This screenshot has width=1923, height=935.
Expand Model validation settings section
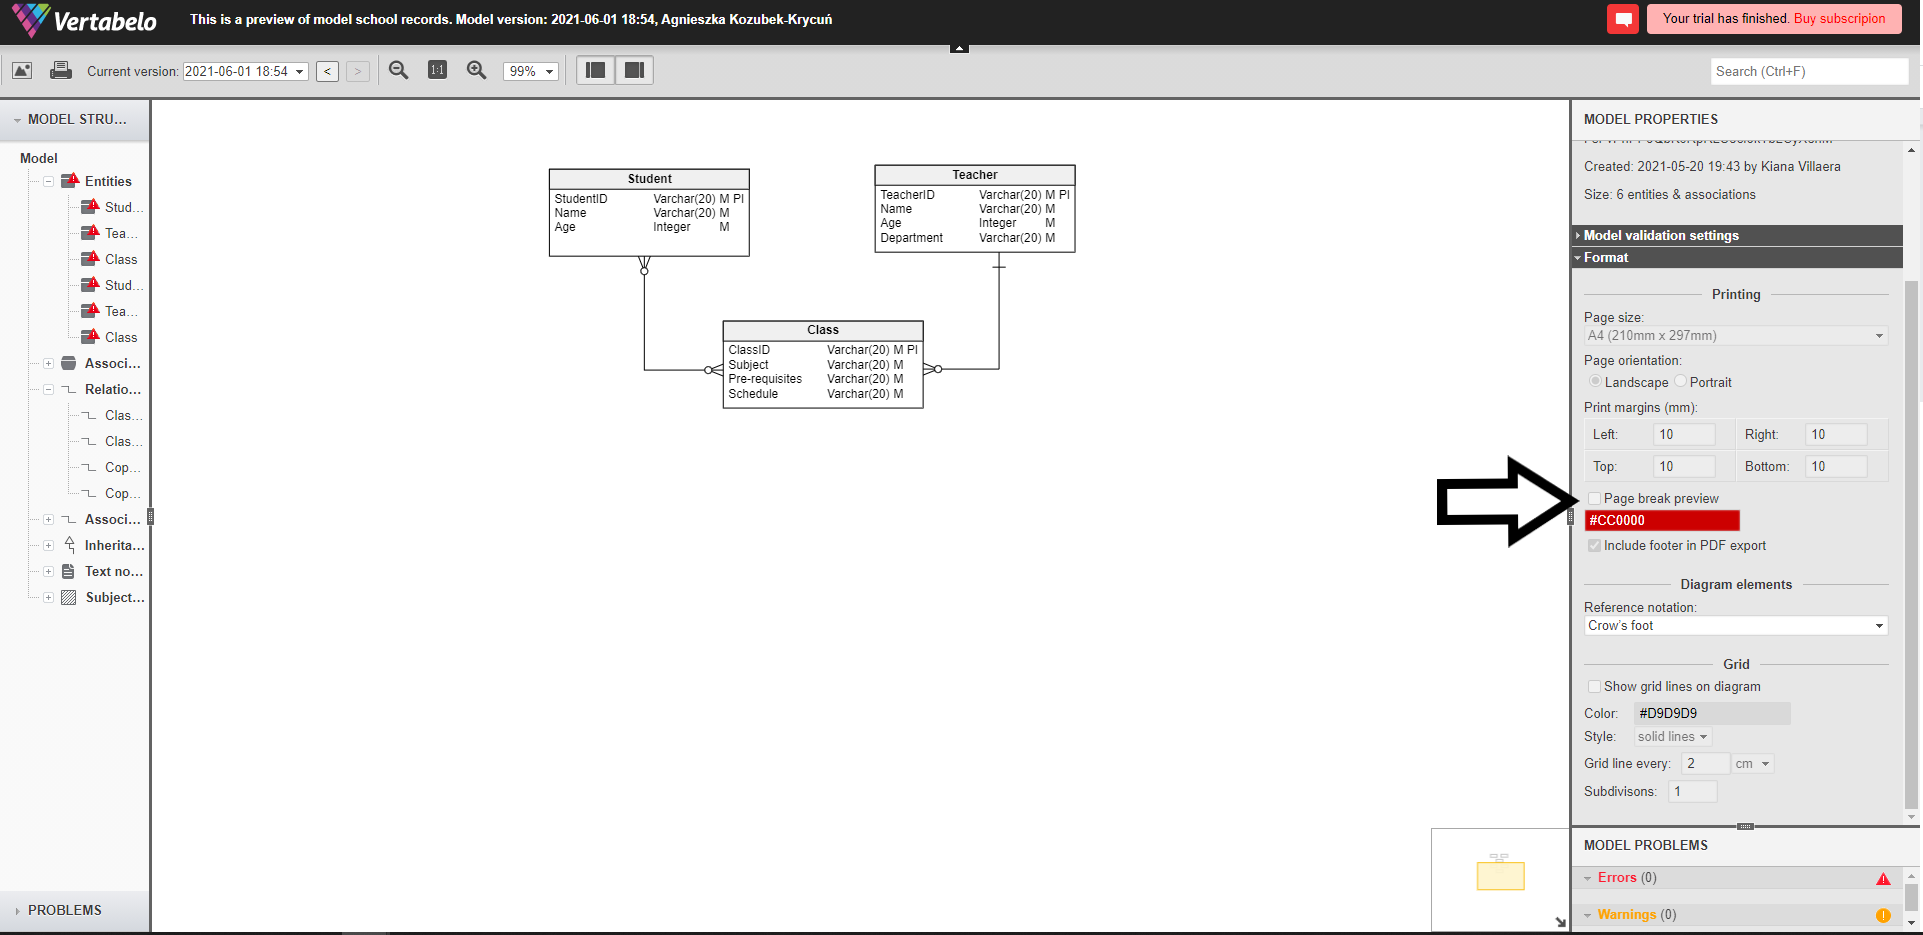[x=1737, y=235]
